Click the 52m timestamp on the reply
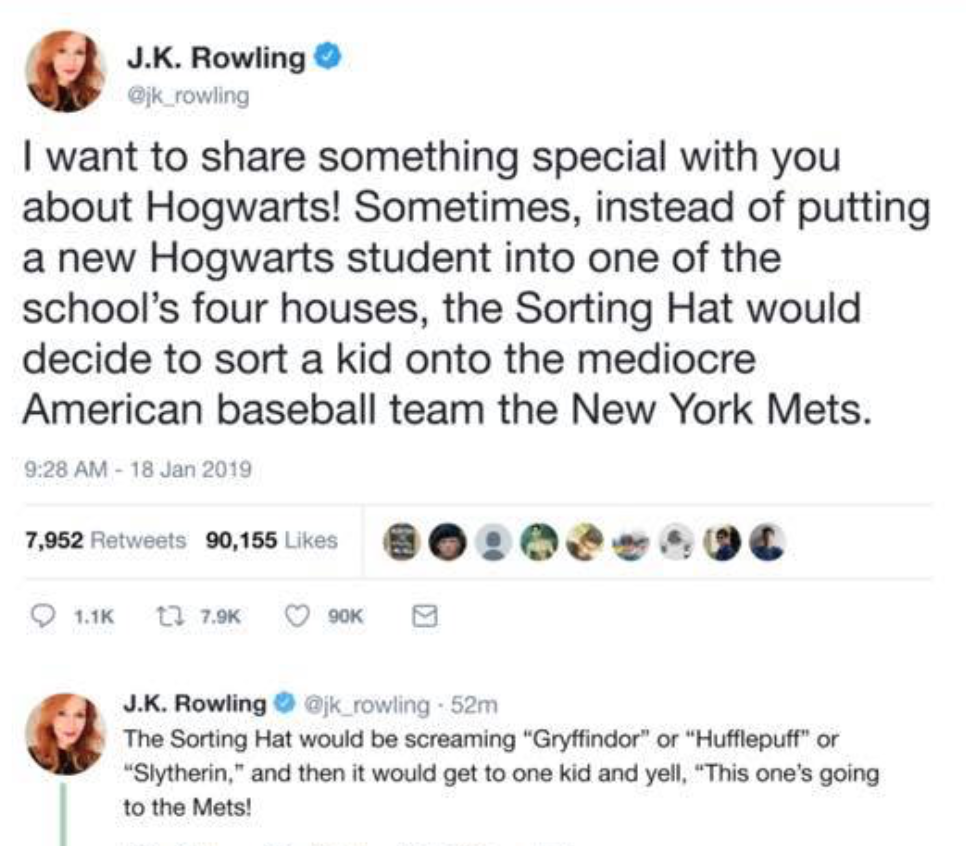966x846 pixels. click(474, 704)
